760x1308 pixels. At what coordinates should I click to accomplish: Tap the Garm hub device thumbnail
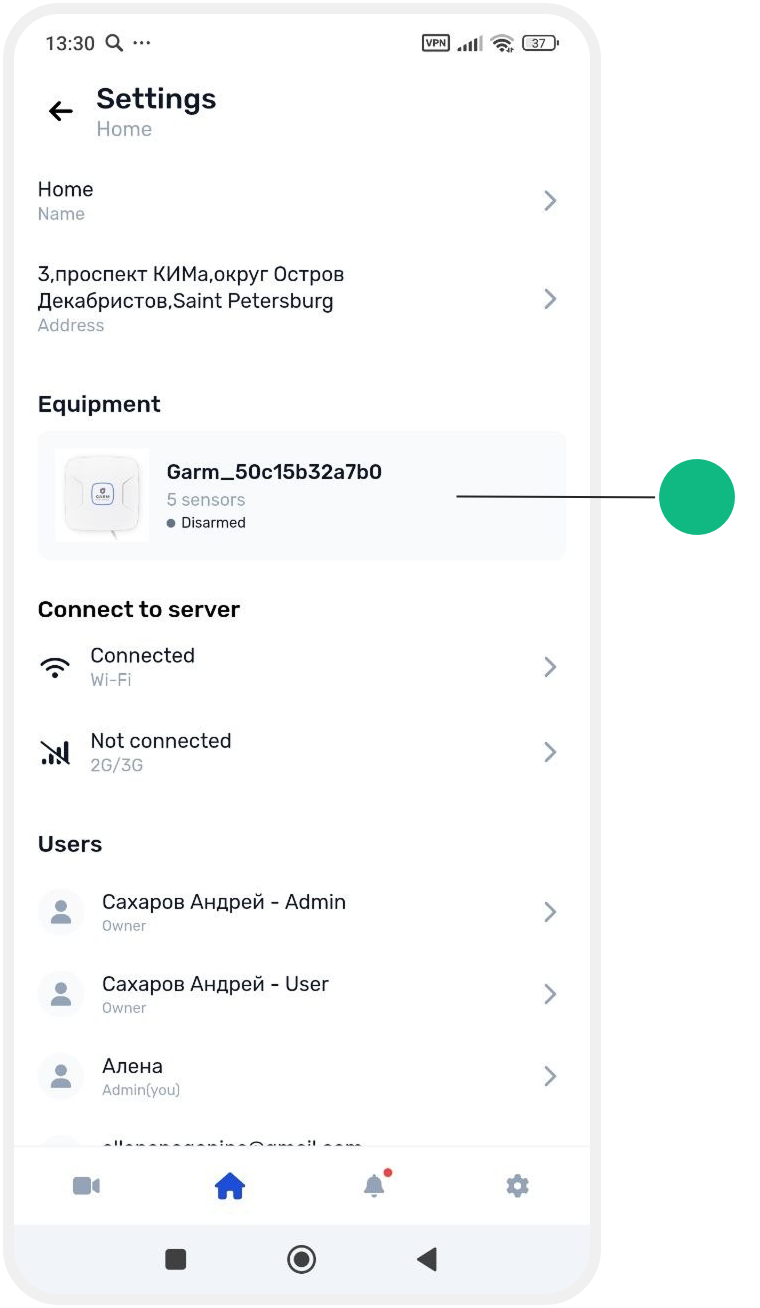pos(102,496)
